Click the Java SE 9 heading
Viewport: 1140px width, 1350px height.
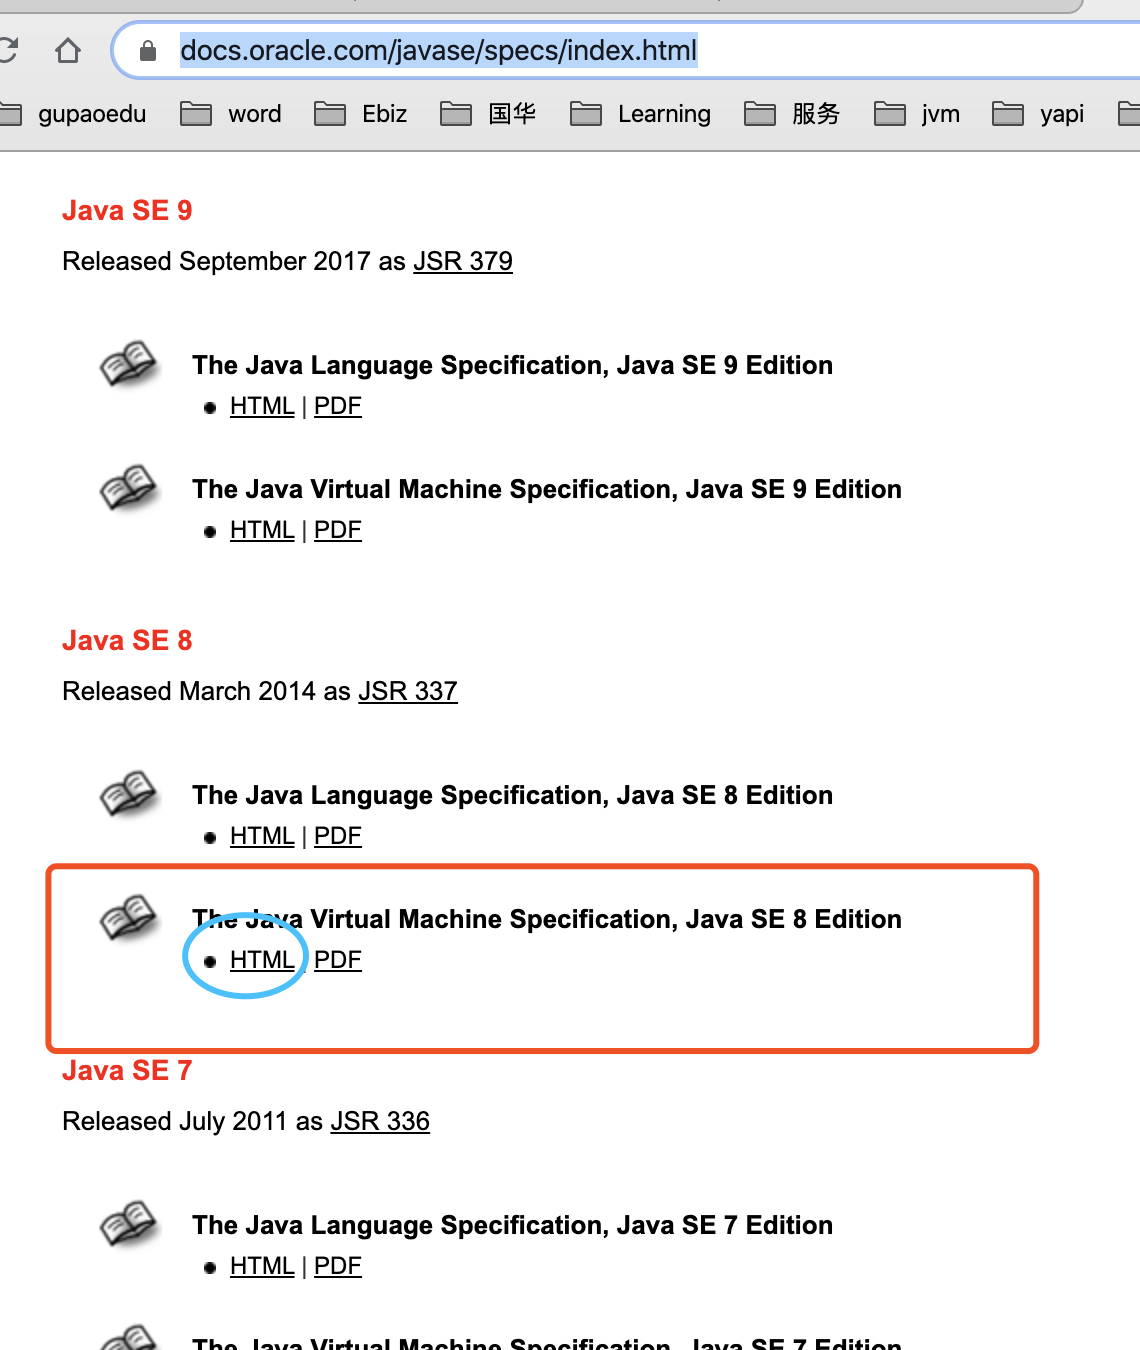(127, 210)
